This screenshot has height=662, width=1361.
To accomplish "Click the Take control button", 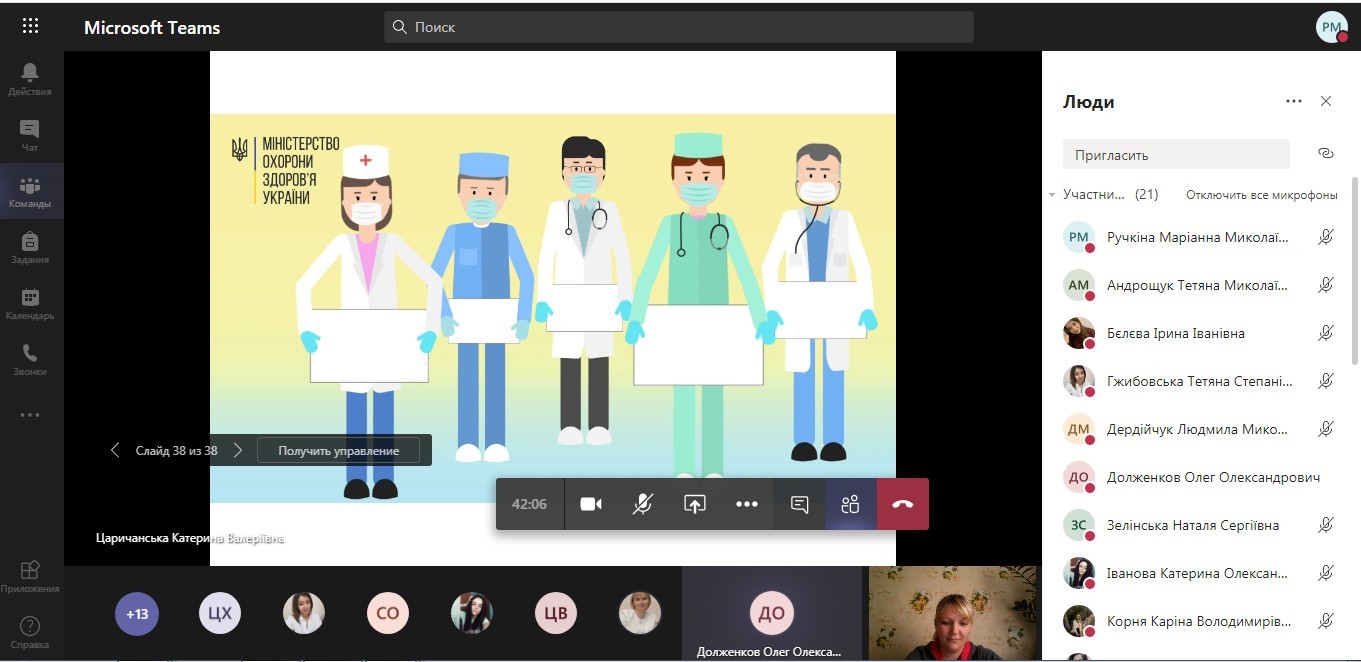I will (338, 451).
